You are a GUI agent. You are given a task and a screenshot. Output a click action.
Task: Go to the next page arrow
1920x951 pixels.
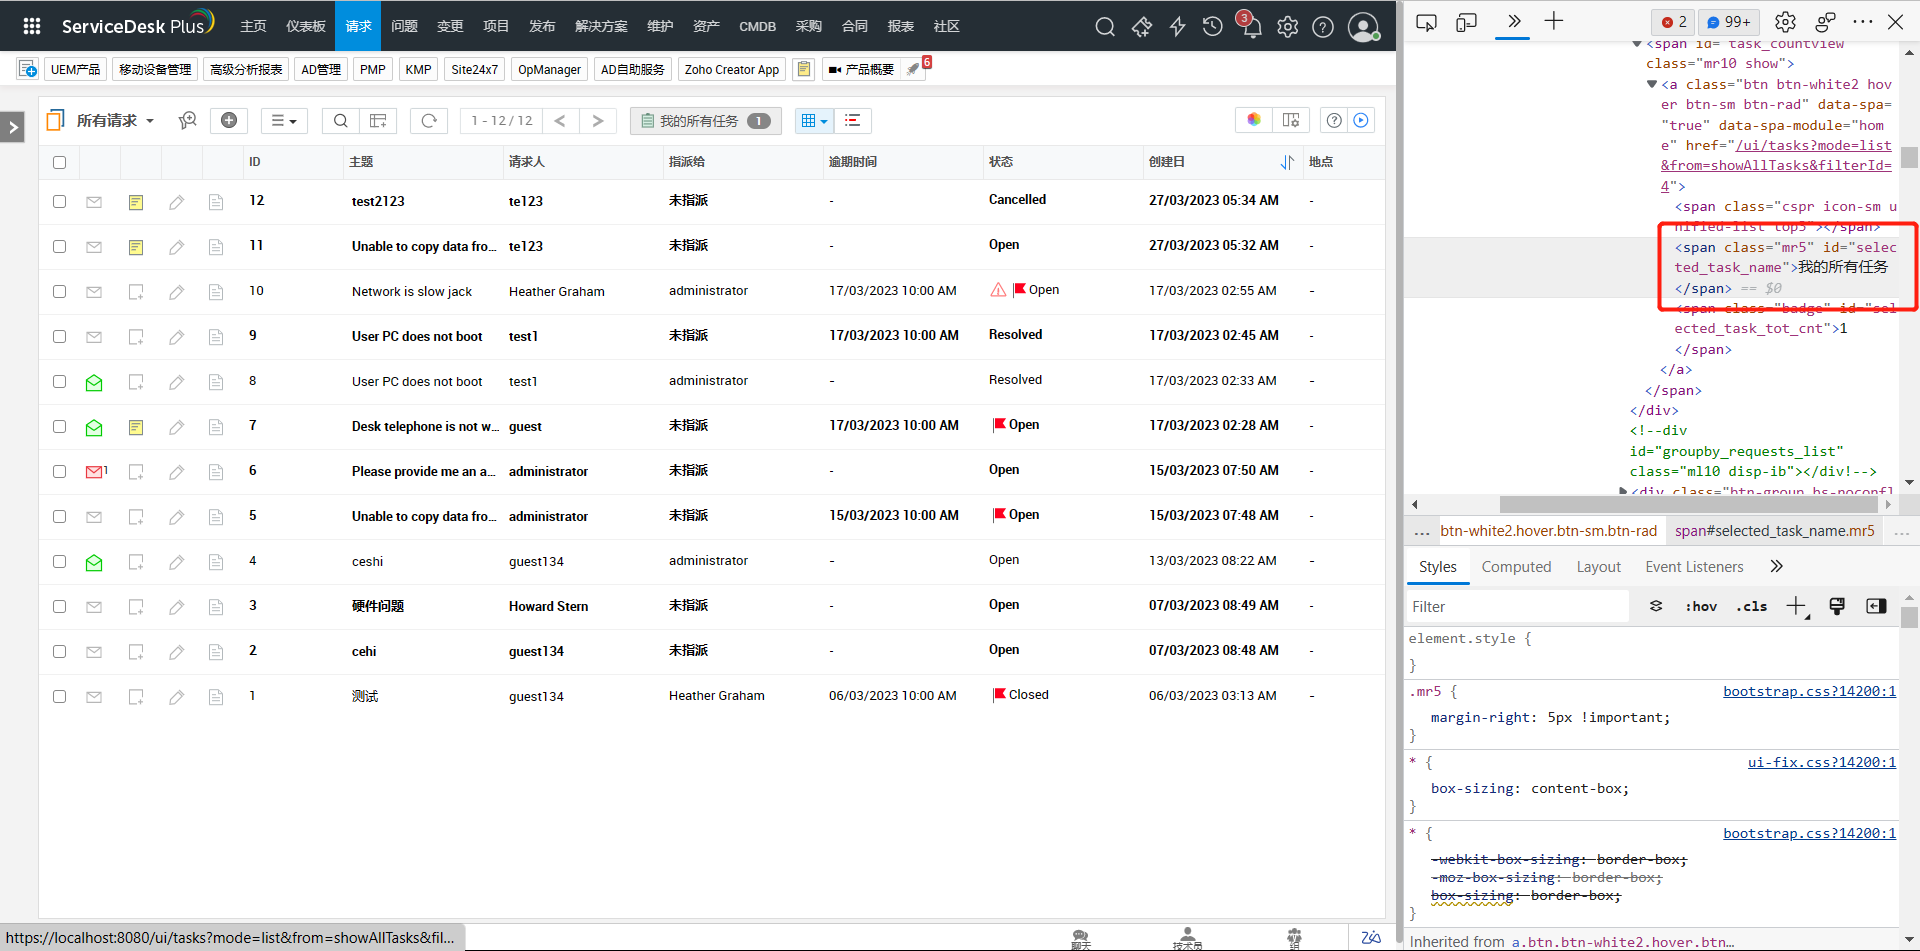[598, 121]
